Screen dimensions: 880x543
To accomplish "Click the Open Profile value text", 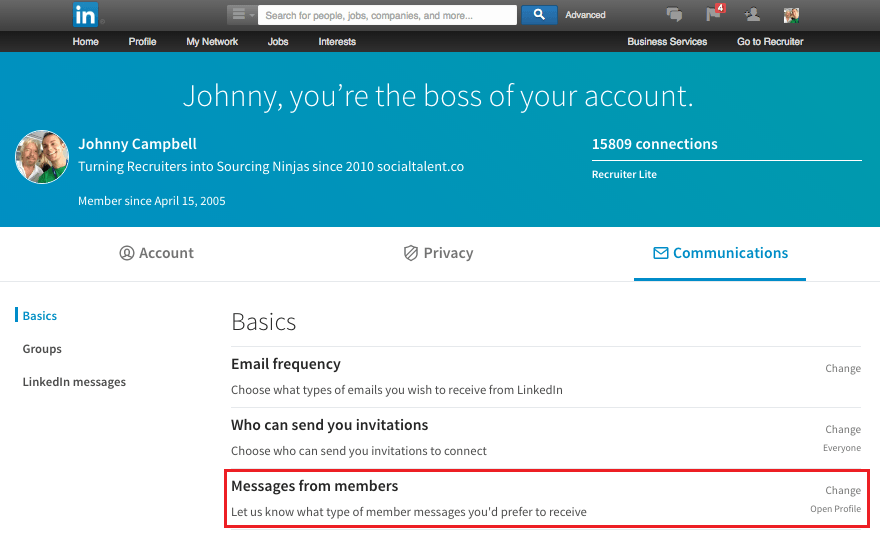I will point(835,509).
